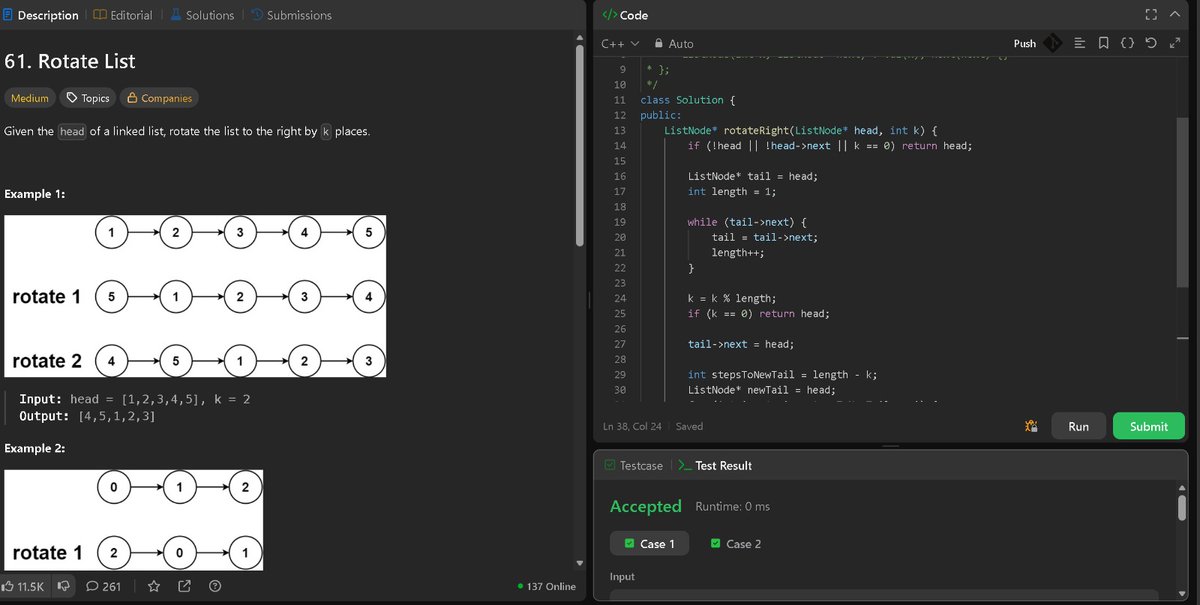
Task: Click line number 19 in the gutter
Action: click(619, 222)
